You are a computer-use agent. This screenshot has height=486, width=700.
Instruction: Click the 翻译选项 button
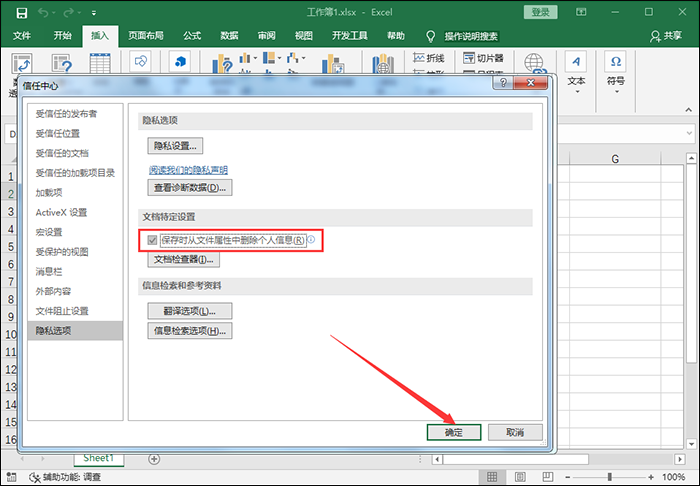[x=190, y=311]
